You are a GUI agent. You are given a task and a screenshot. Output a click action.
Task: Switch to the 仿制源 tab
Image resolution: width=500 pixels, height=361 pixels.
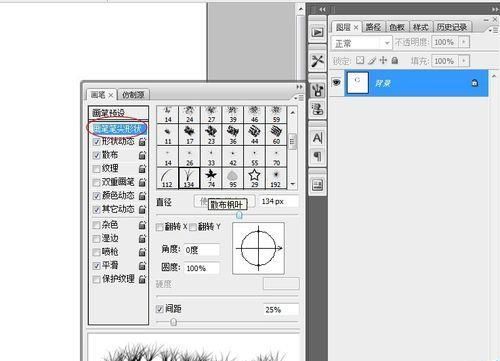coord(133,95)
